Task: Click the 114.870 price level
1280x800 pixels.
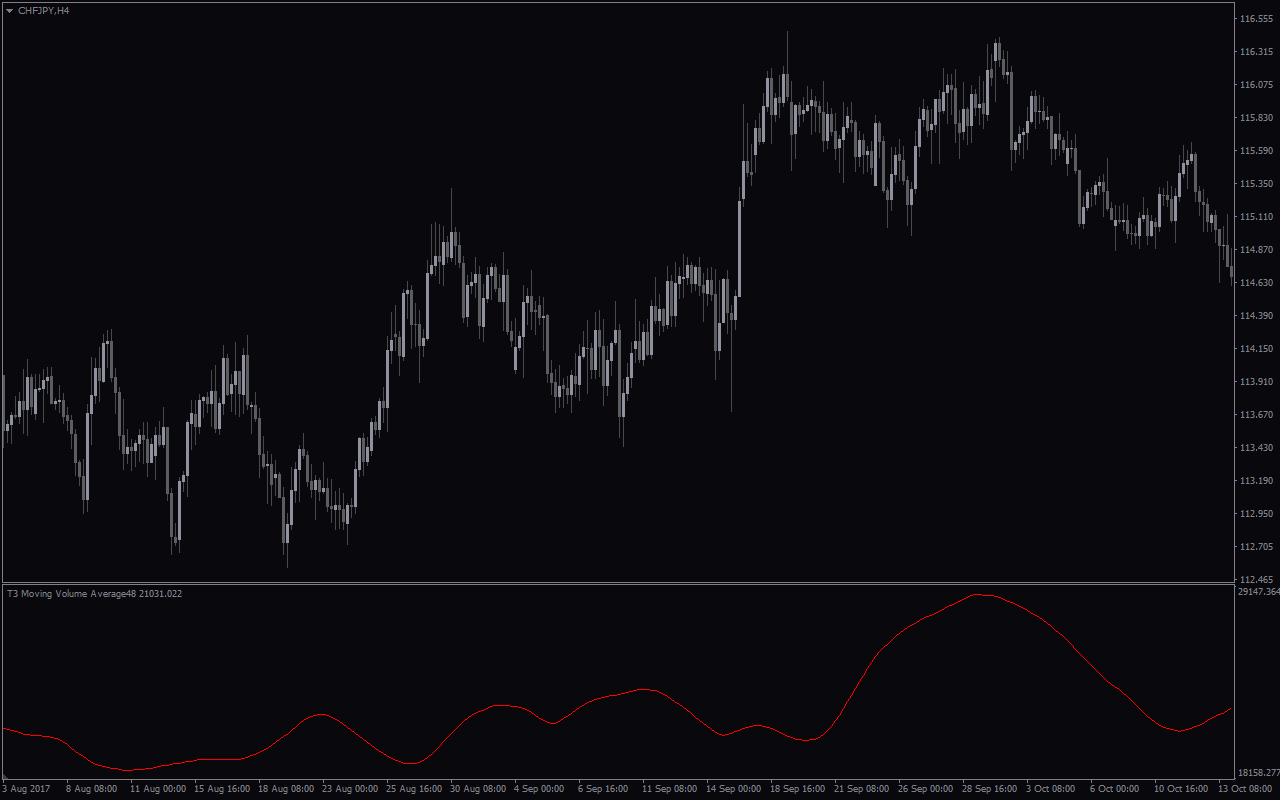Action: 1255,250
